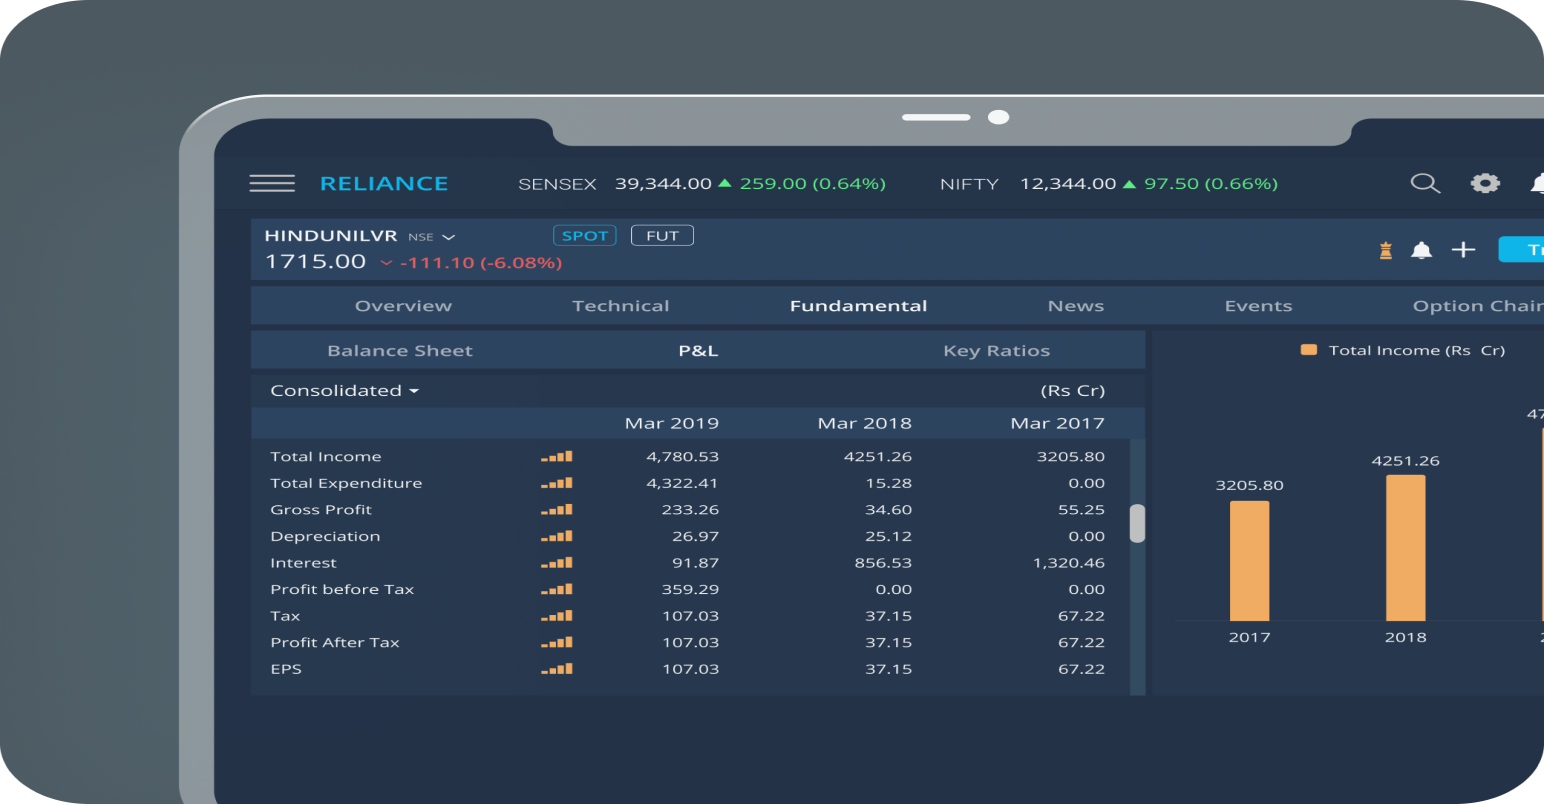The height and width of the screenshot is (804, 1544).
Task: Click Mar 2018 column header
Action: 865,423
